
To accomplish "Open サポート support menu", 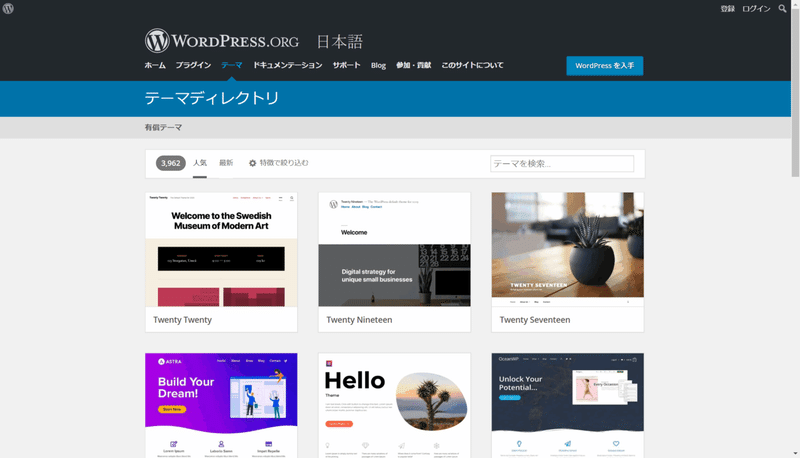I will [346, 65].
